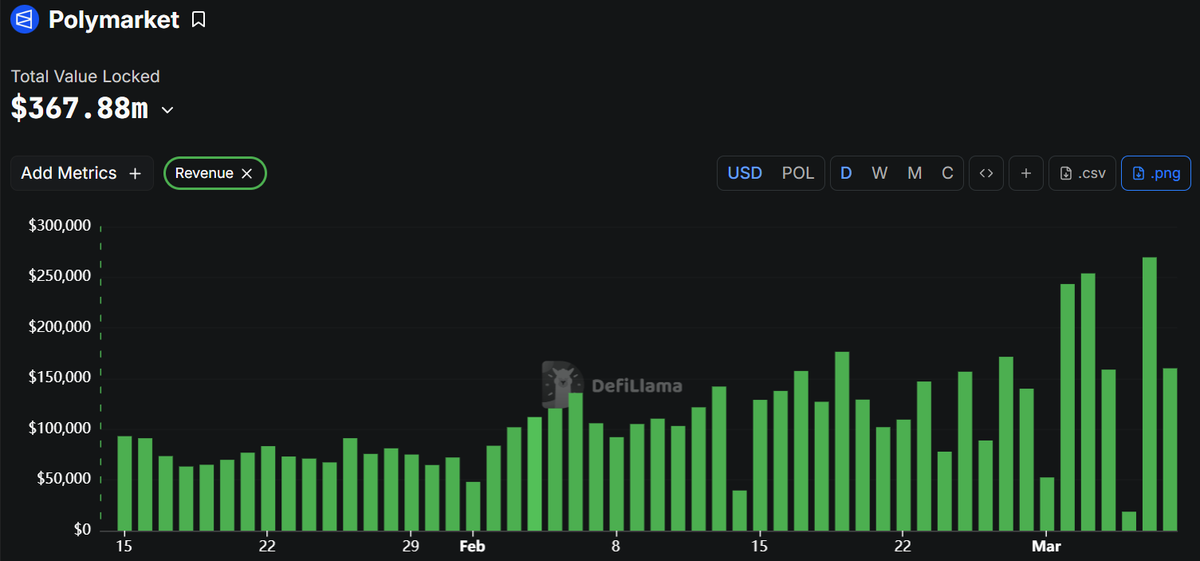1200x561 pixels.
Task: Click the Polymarket title text
Action: tap(114, 19)
